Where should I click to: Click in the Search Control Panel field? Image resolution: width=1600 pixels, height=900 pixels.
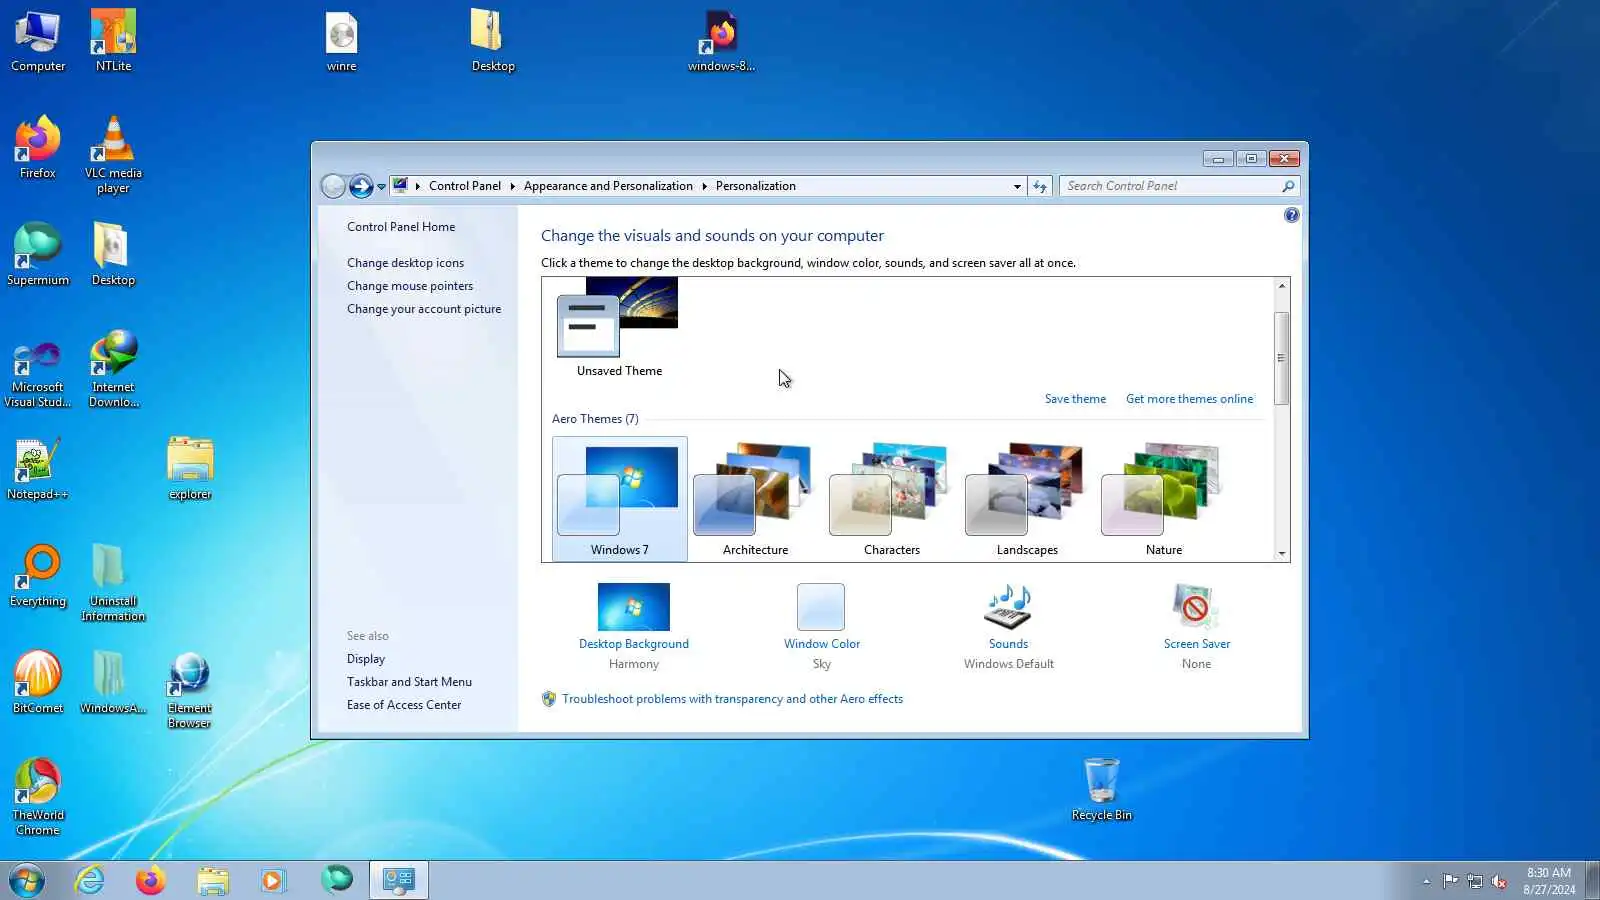[1171, 186]
